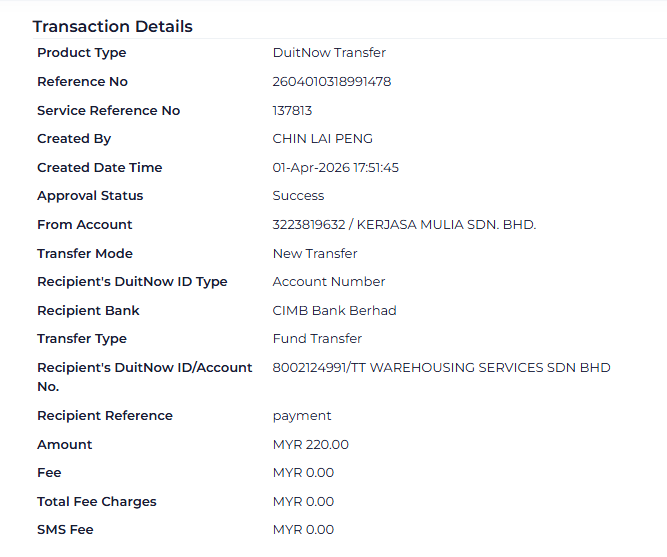Select the amount MYR 220.00
This screenshot has height=557, width=667.
tap(311, 445)
